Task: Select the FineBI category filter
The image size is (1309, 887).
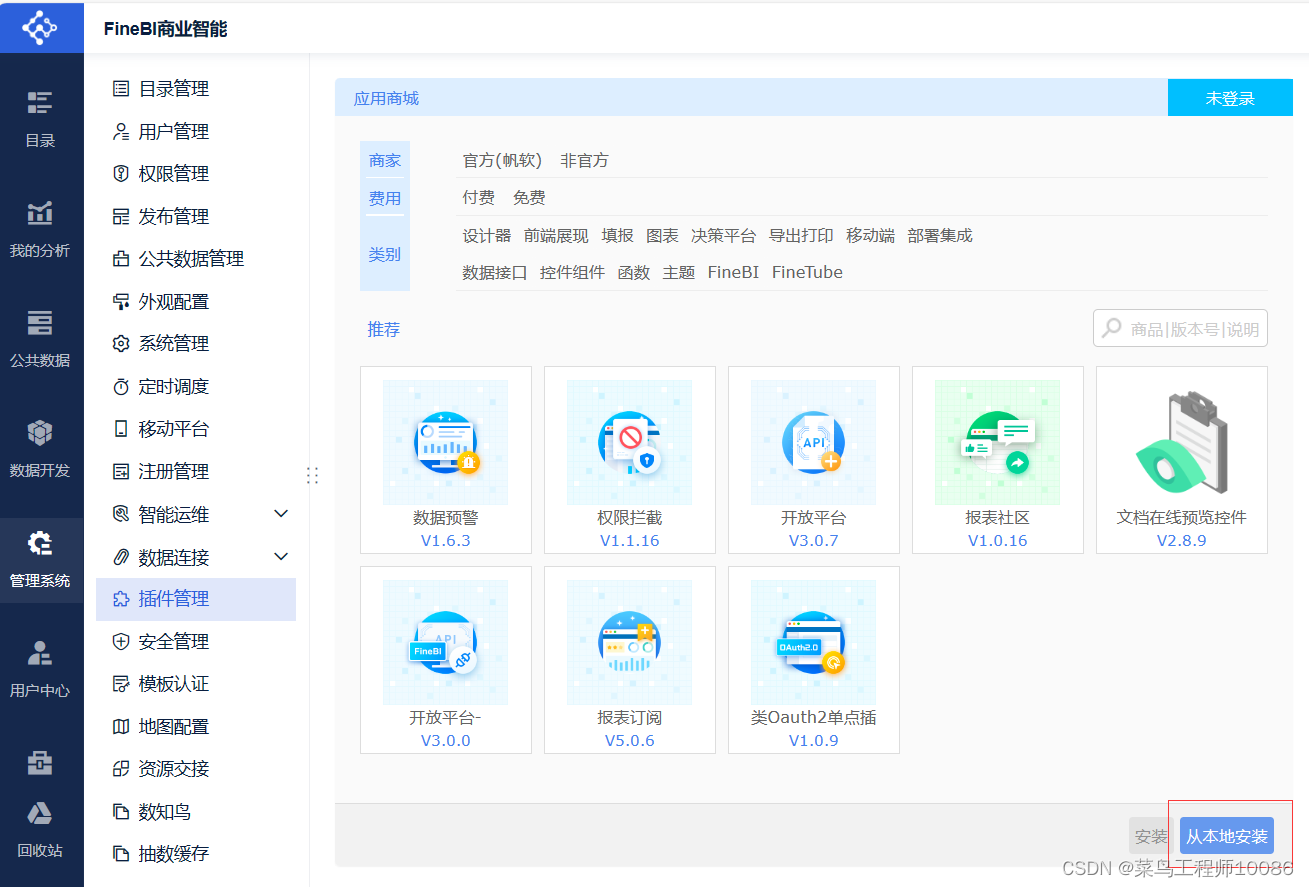Action: click(733, 272)
